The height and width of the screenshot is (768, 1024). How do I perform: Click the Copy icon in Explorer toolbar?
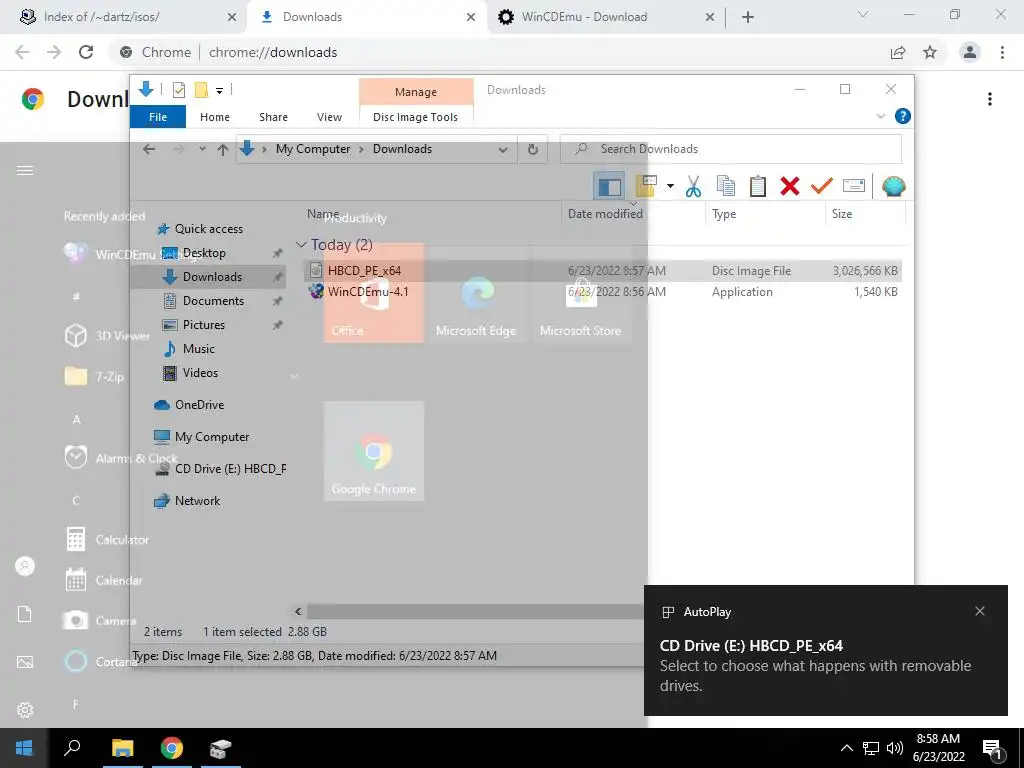[726, 187]
